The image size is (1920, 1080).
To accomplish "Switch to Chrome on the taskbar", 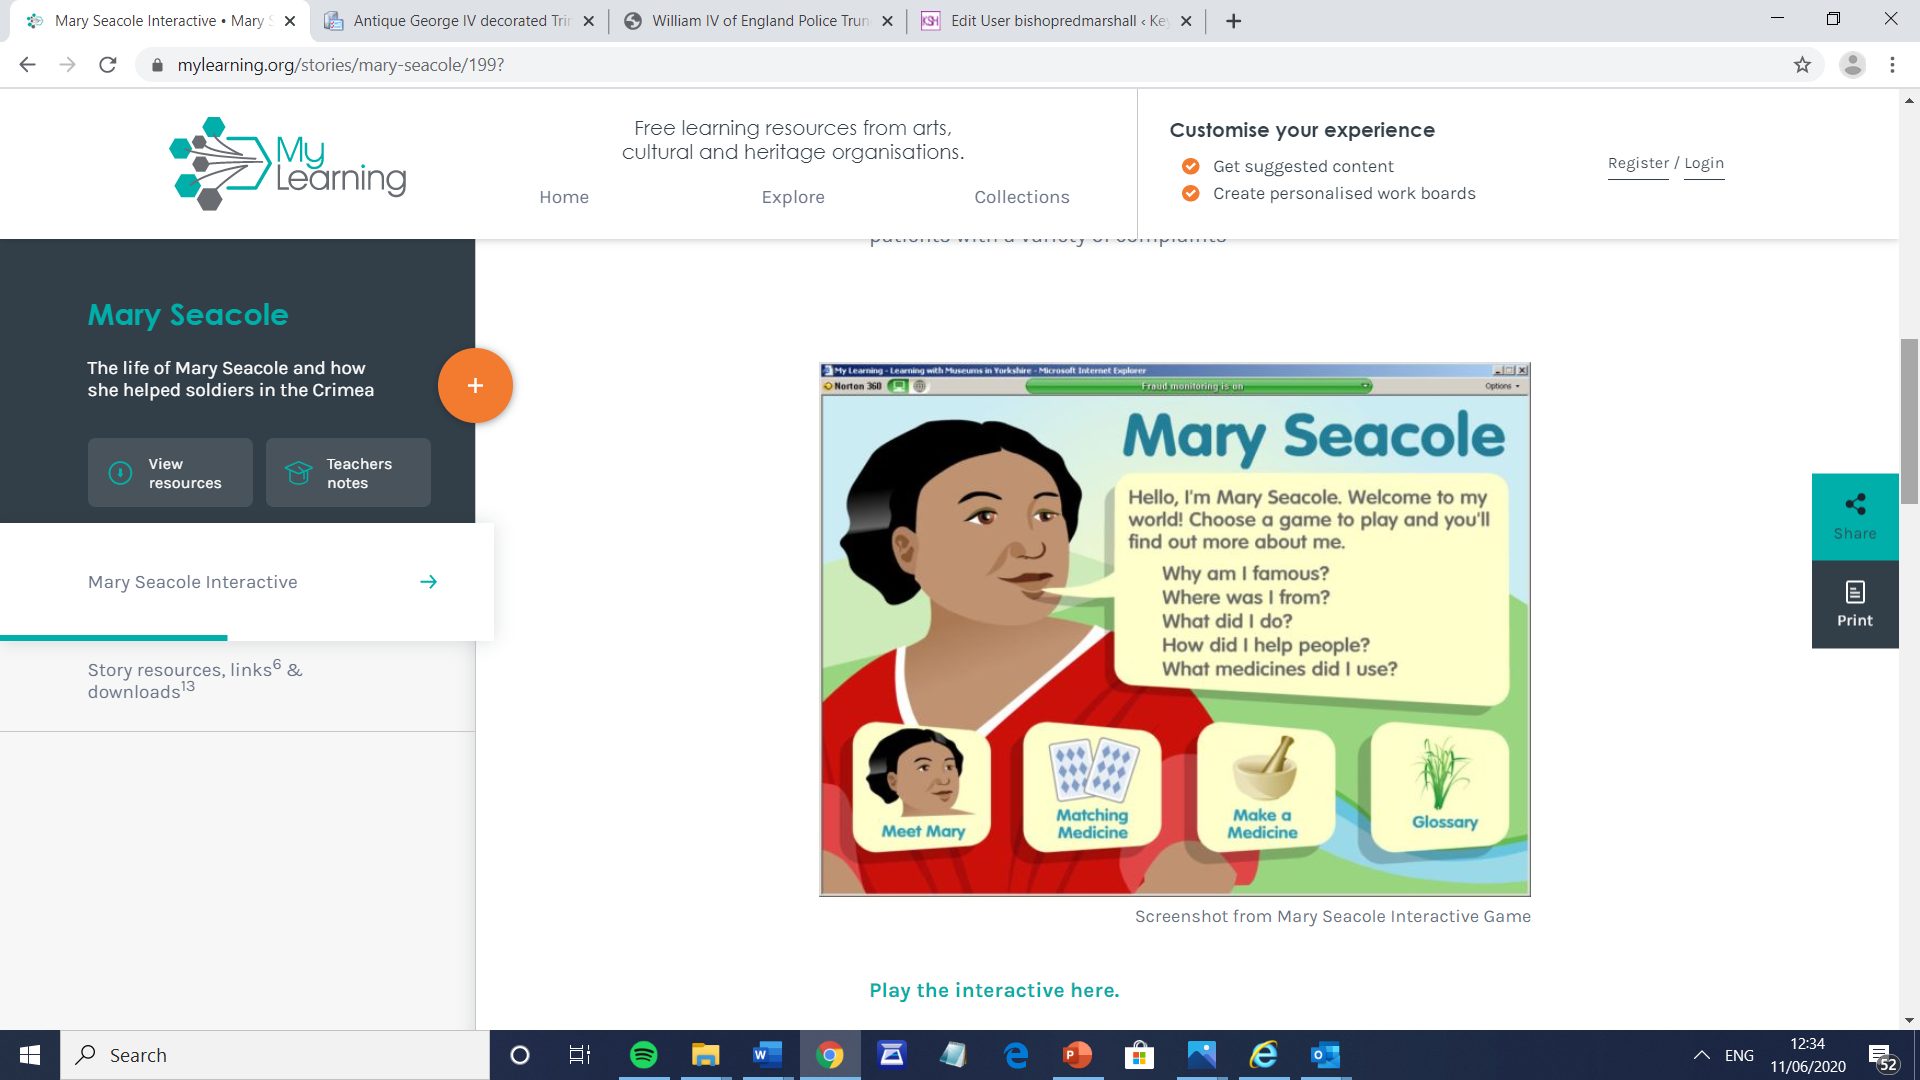I will (829, 1055).
